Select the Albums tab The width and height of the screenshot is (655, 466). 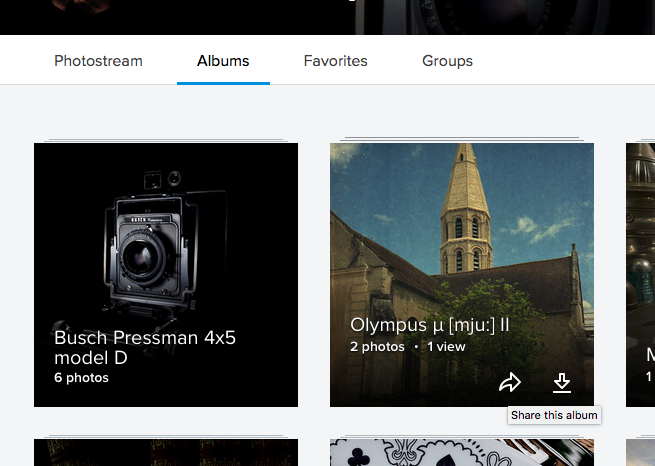[223, 61]
